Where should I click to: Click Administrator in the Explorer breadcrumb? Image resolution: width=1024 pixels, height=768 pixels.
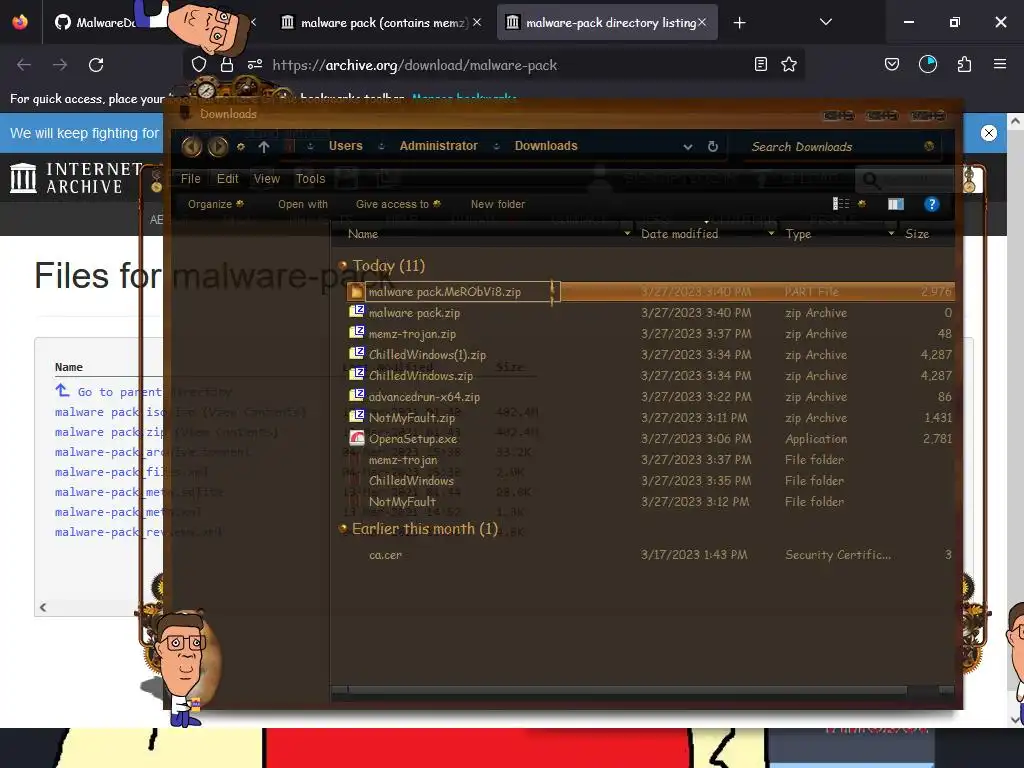click(x=439, y=146)
